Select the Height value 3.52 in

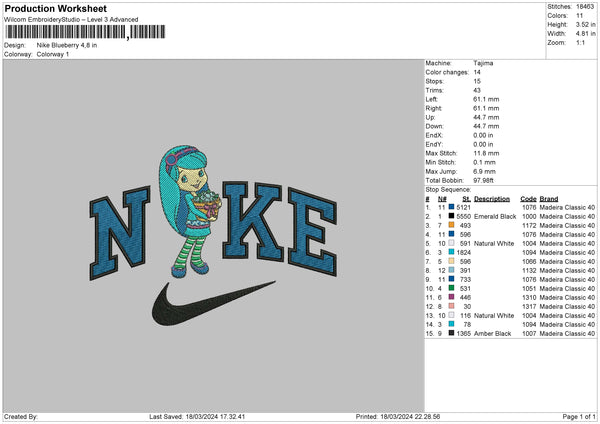[585, 24]
